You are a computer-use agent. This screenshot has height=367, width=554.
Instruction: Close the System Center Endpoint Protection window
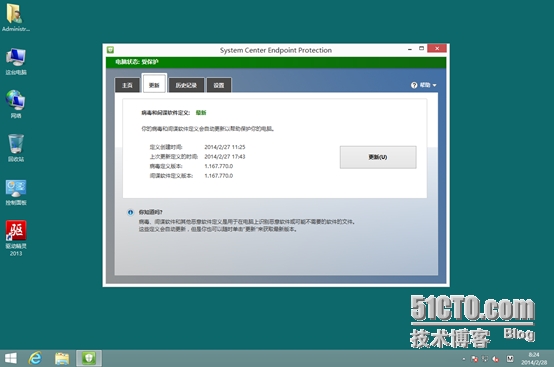coord(437,48)
